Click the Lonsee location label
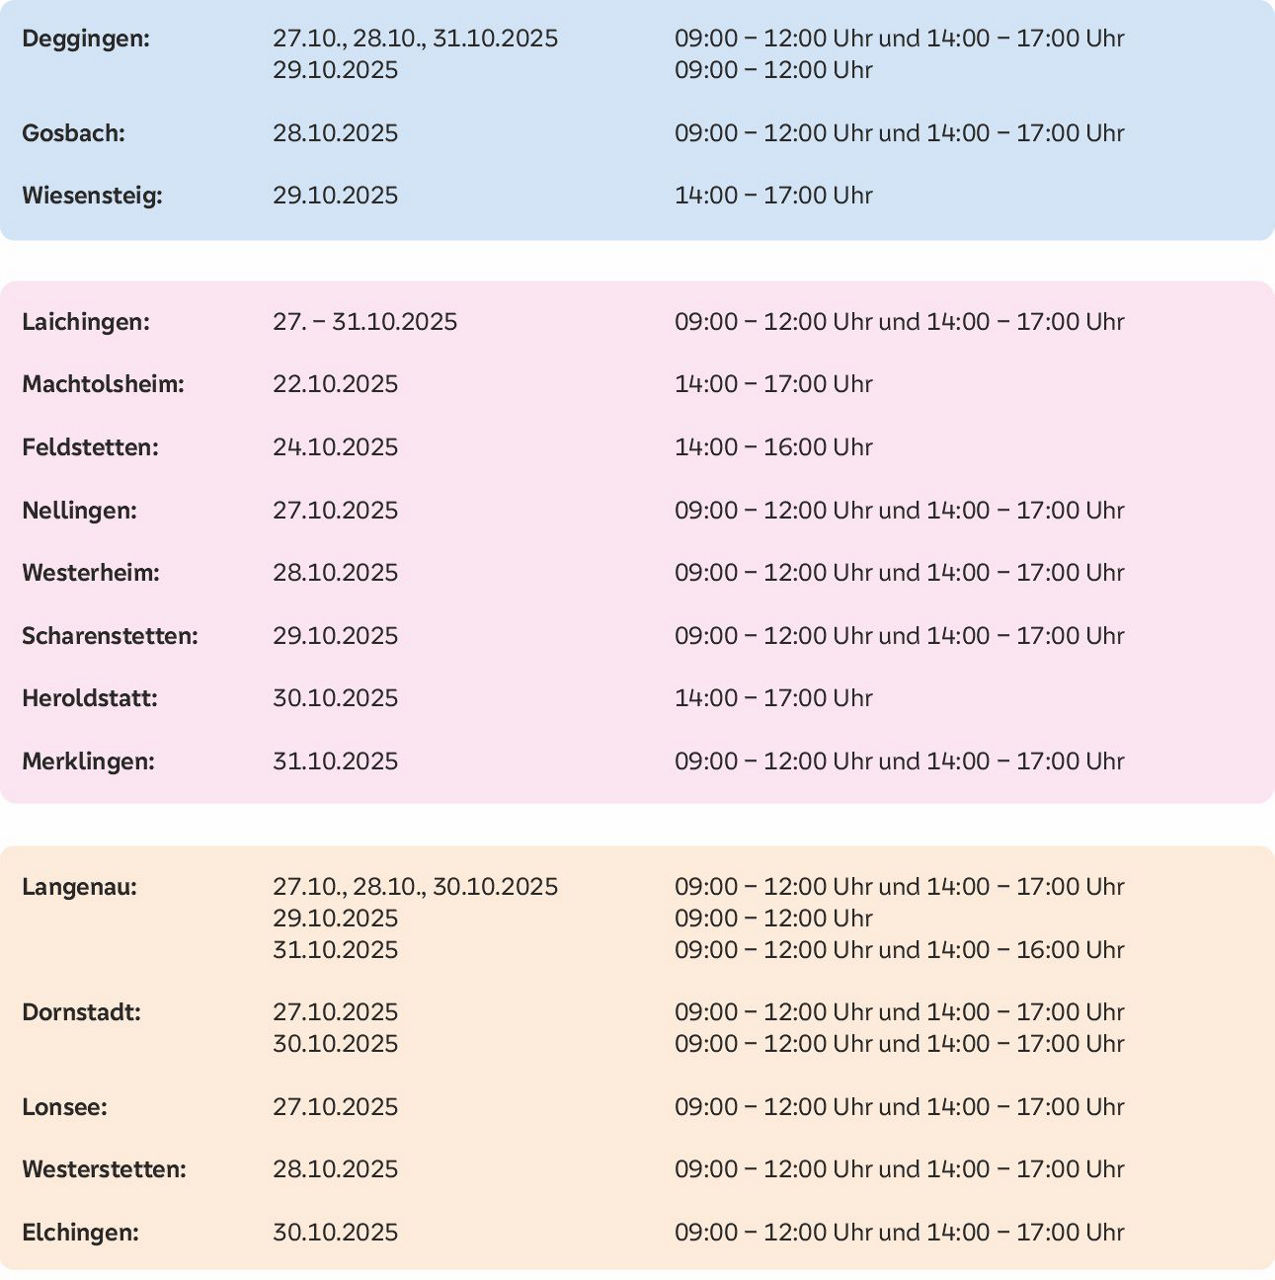1275x1280 pixels. click(65, 1107)
